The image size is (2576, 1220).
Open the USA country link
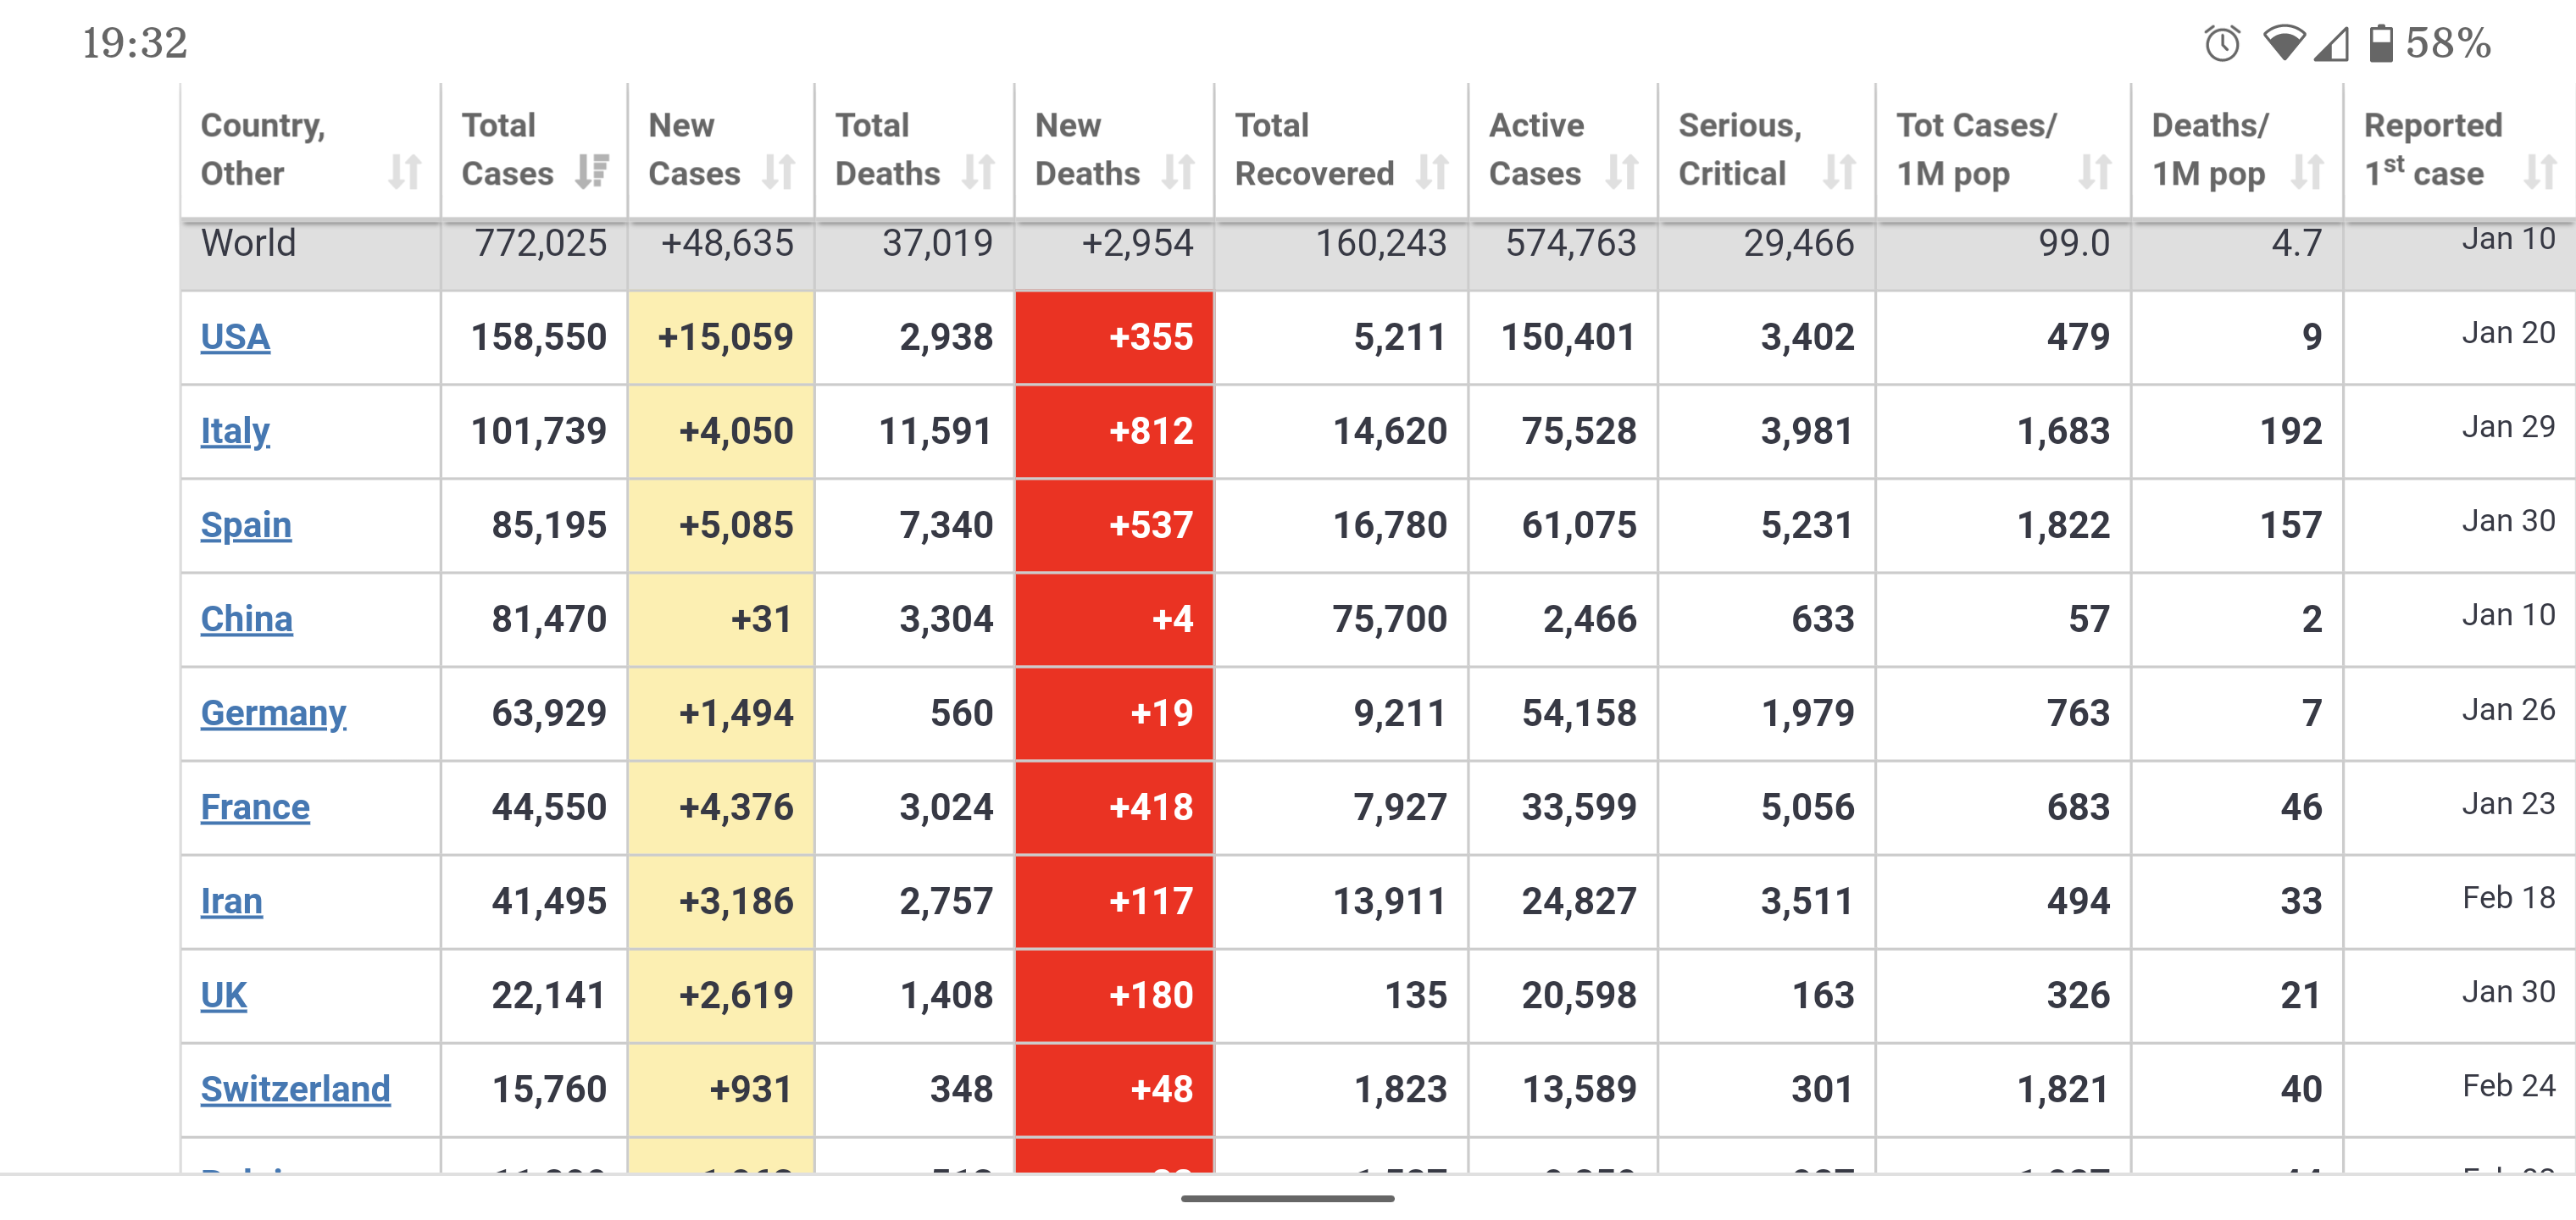coord(235,337)
